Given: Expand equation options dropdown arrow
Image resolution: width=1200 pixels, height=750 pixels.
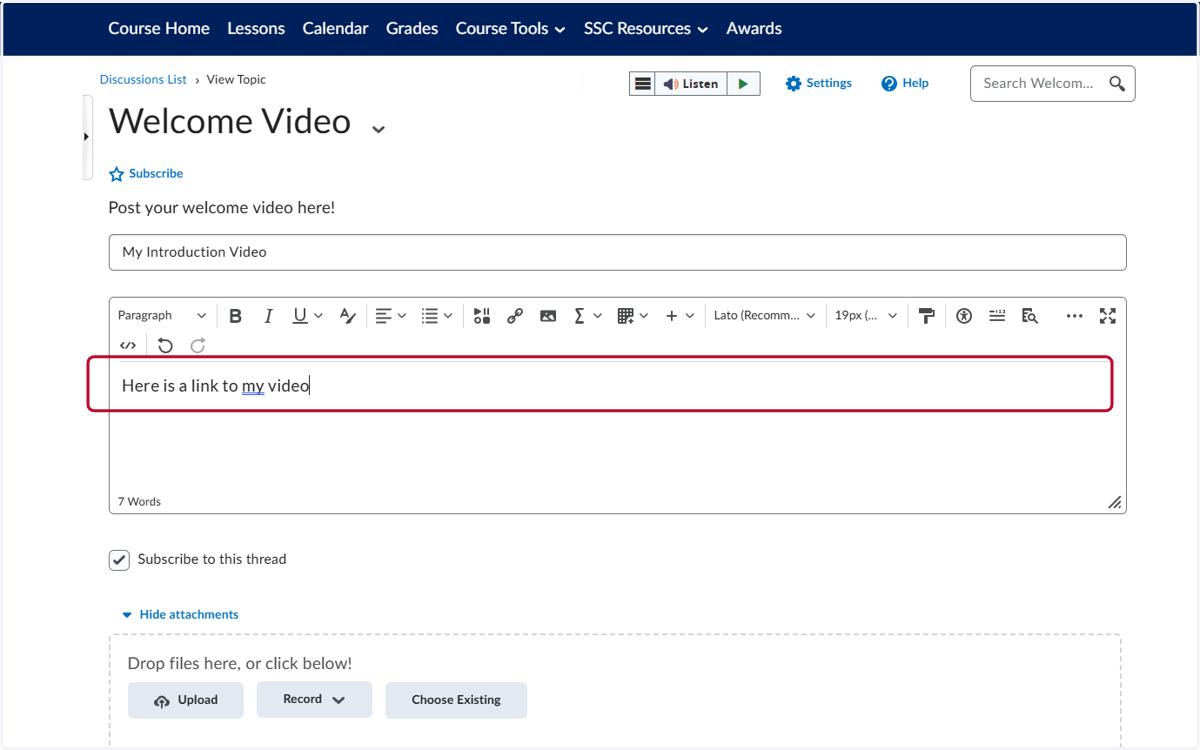Looking at the screenshot, I should coord(598,316).
